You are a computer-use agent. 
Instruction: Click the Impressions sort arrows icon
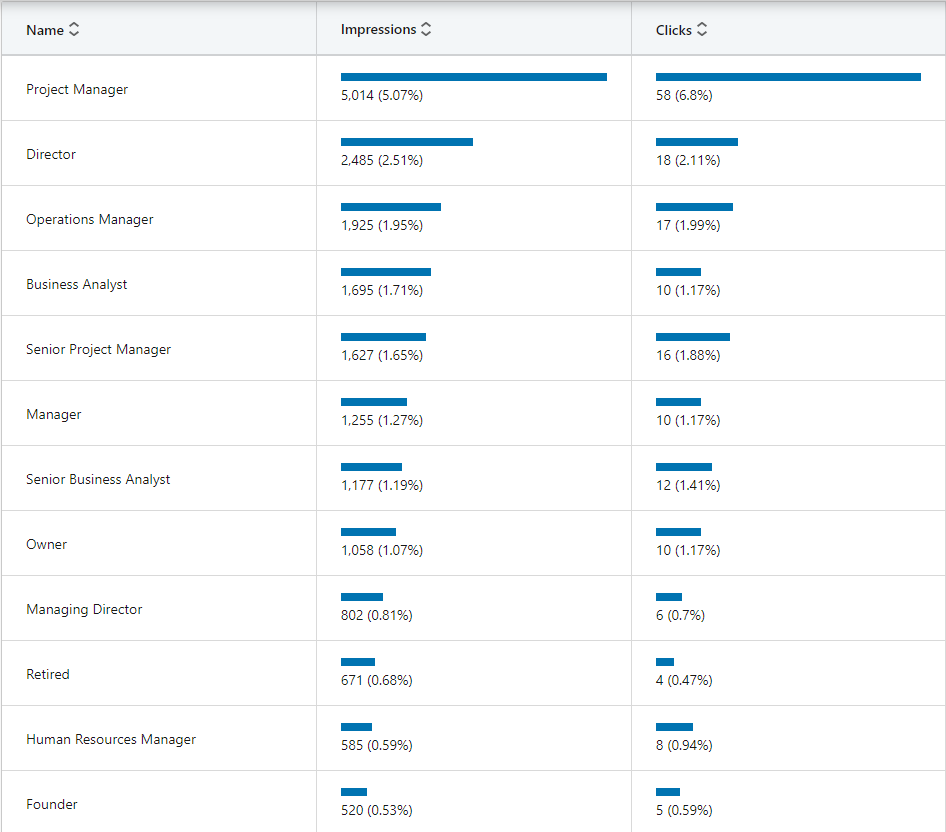(x=426, y=30)
